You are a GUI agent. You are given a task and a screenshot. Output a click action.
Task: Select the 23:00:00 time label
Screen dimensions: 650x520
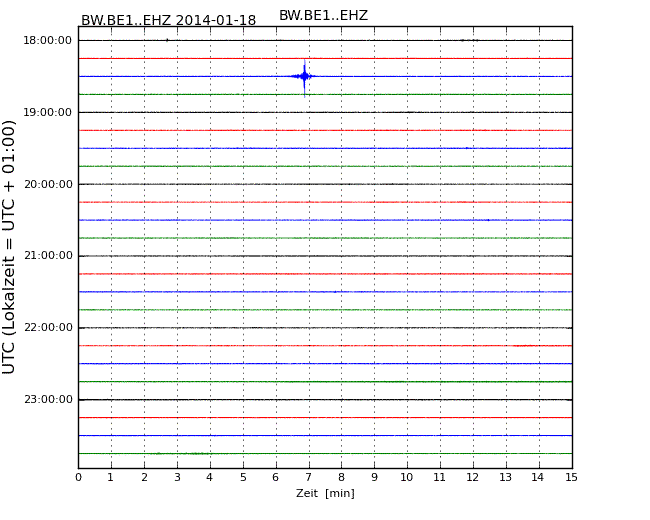point(49,399)
